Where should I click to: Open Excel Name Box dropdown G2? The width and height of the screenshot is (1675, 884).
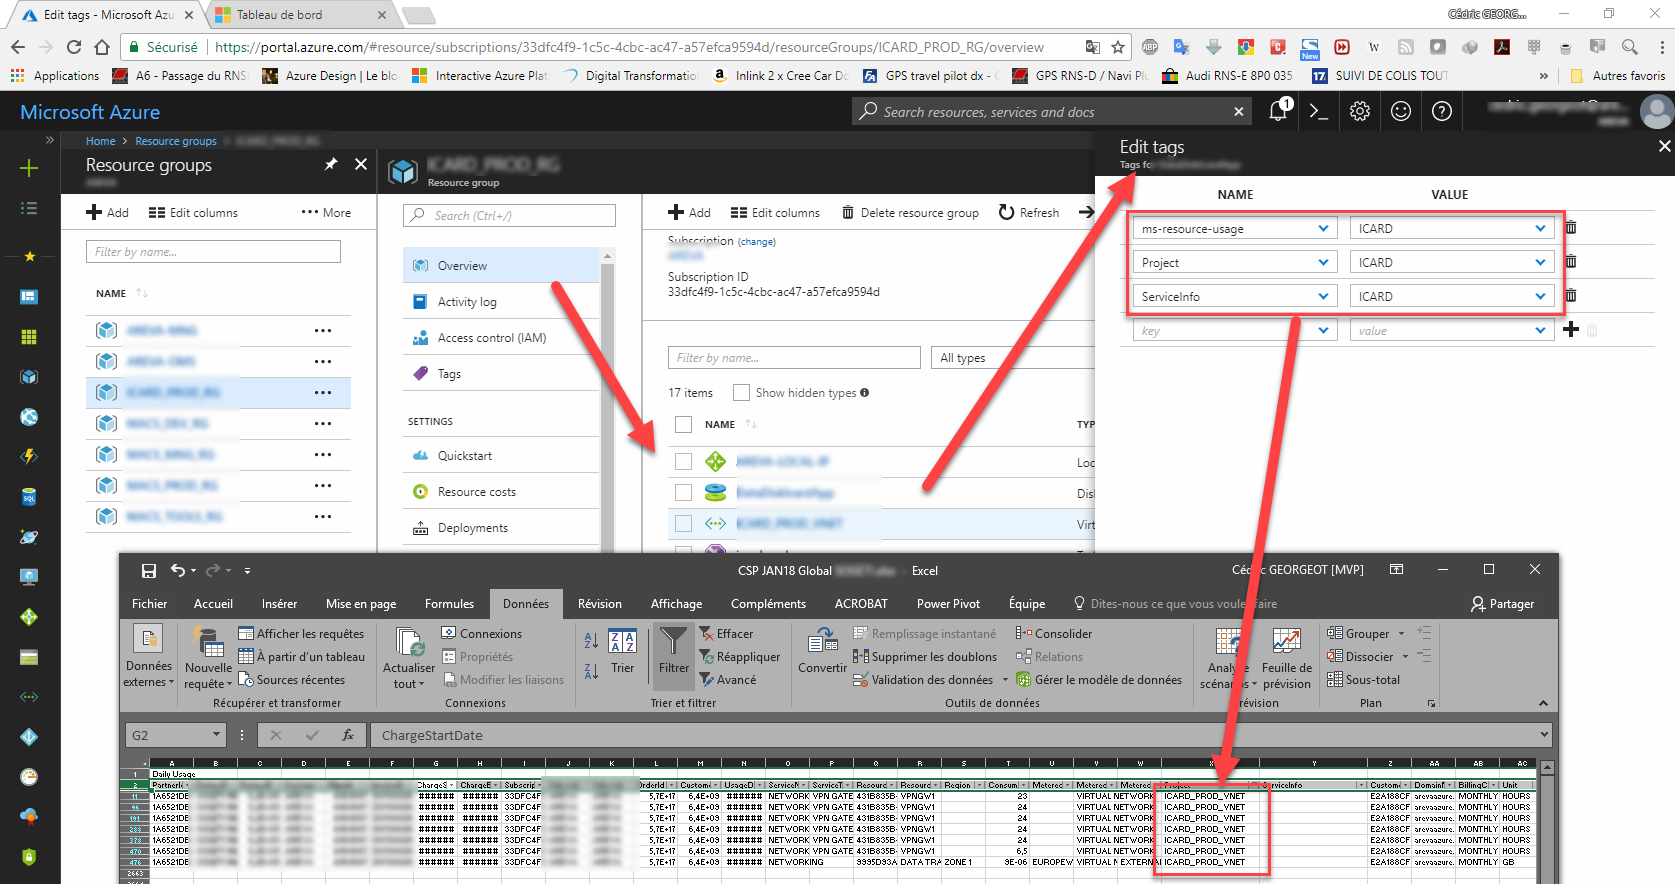pyautogui.click(x=216, y=735)
